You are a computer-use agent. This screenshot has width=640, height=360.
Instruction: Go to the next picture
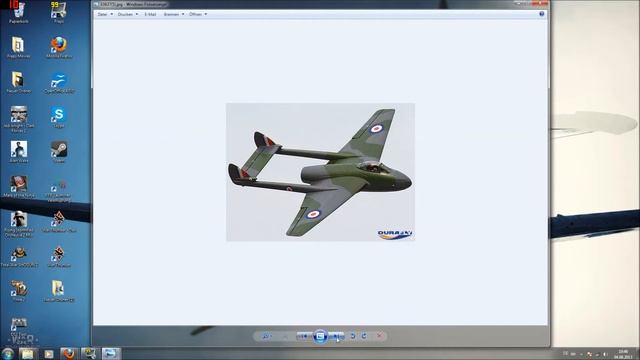click(x=337, y=336)
